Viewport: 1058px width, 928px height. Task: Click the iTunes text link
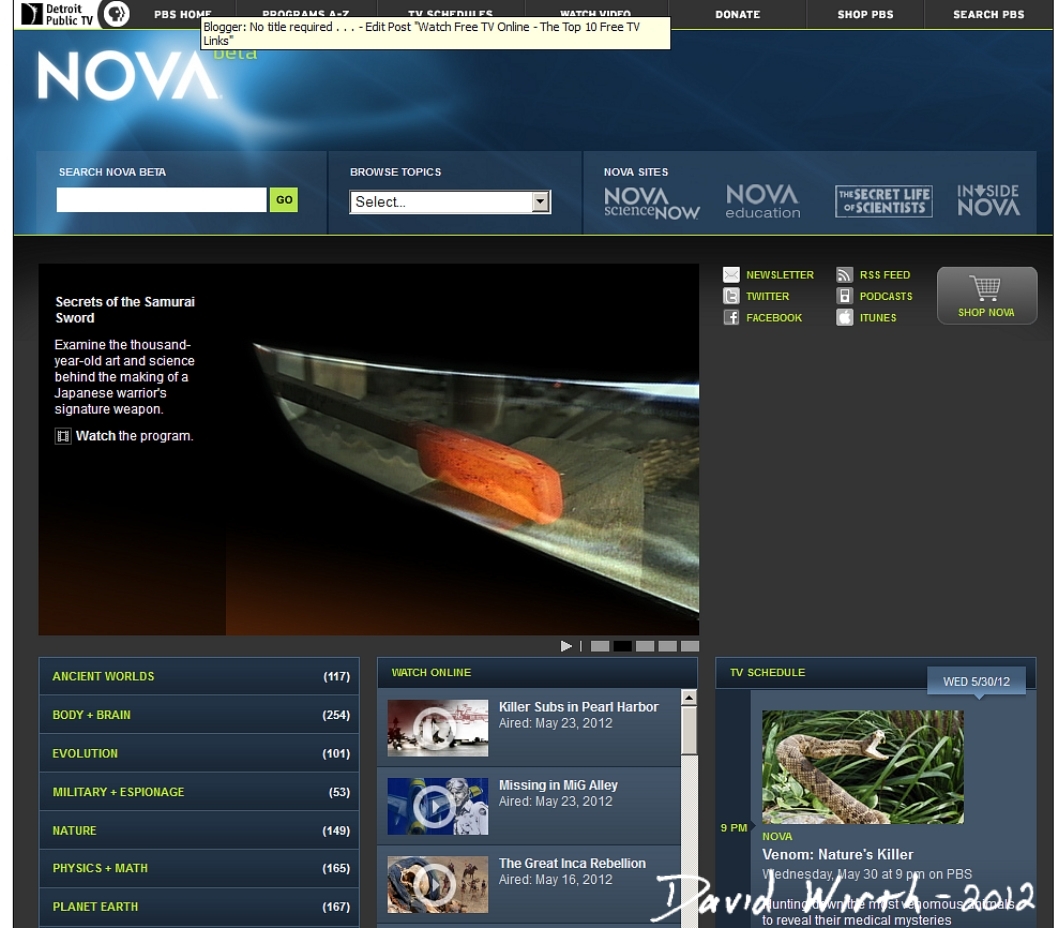click(878, 318)
